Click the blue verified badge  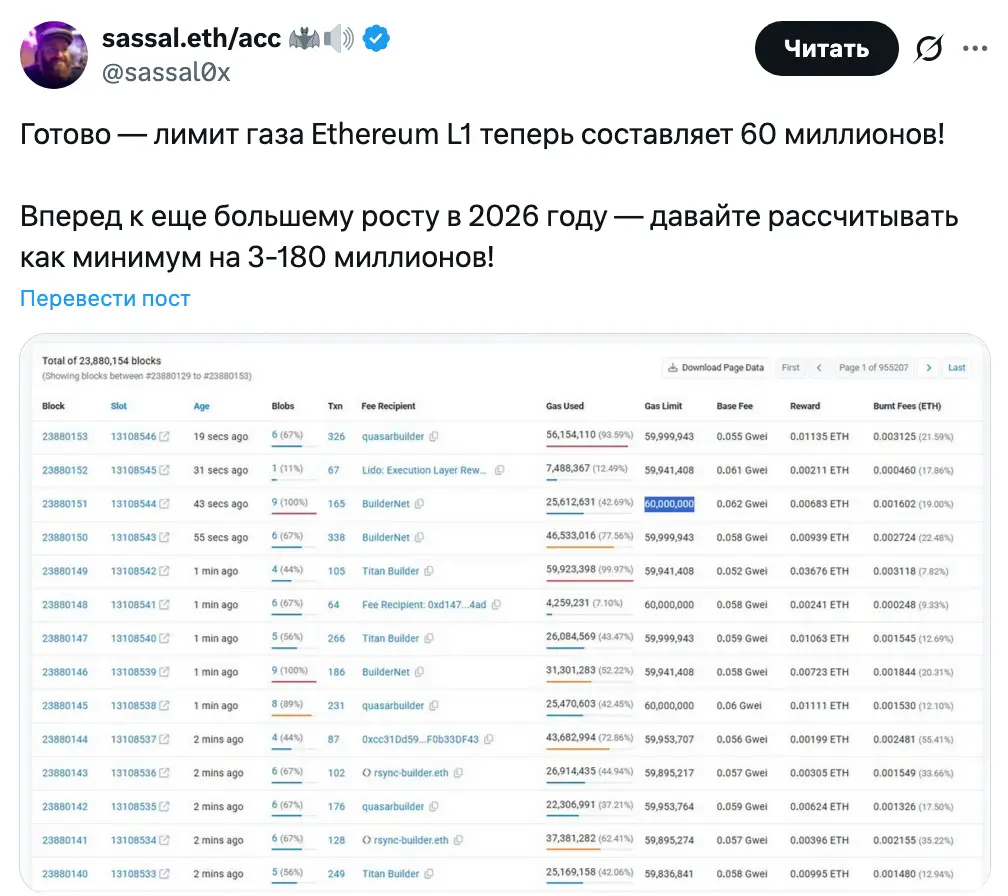pos(376,39)
